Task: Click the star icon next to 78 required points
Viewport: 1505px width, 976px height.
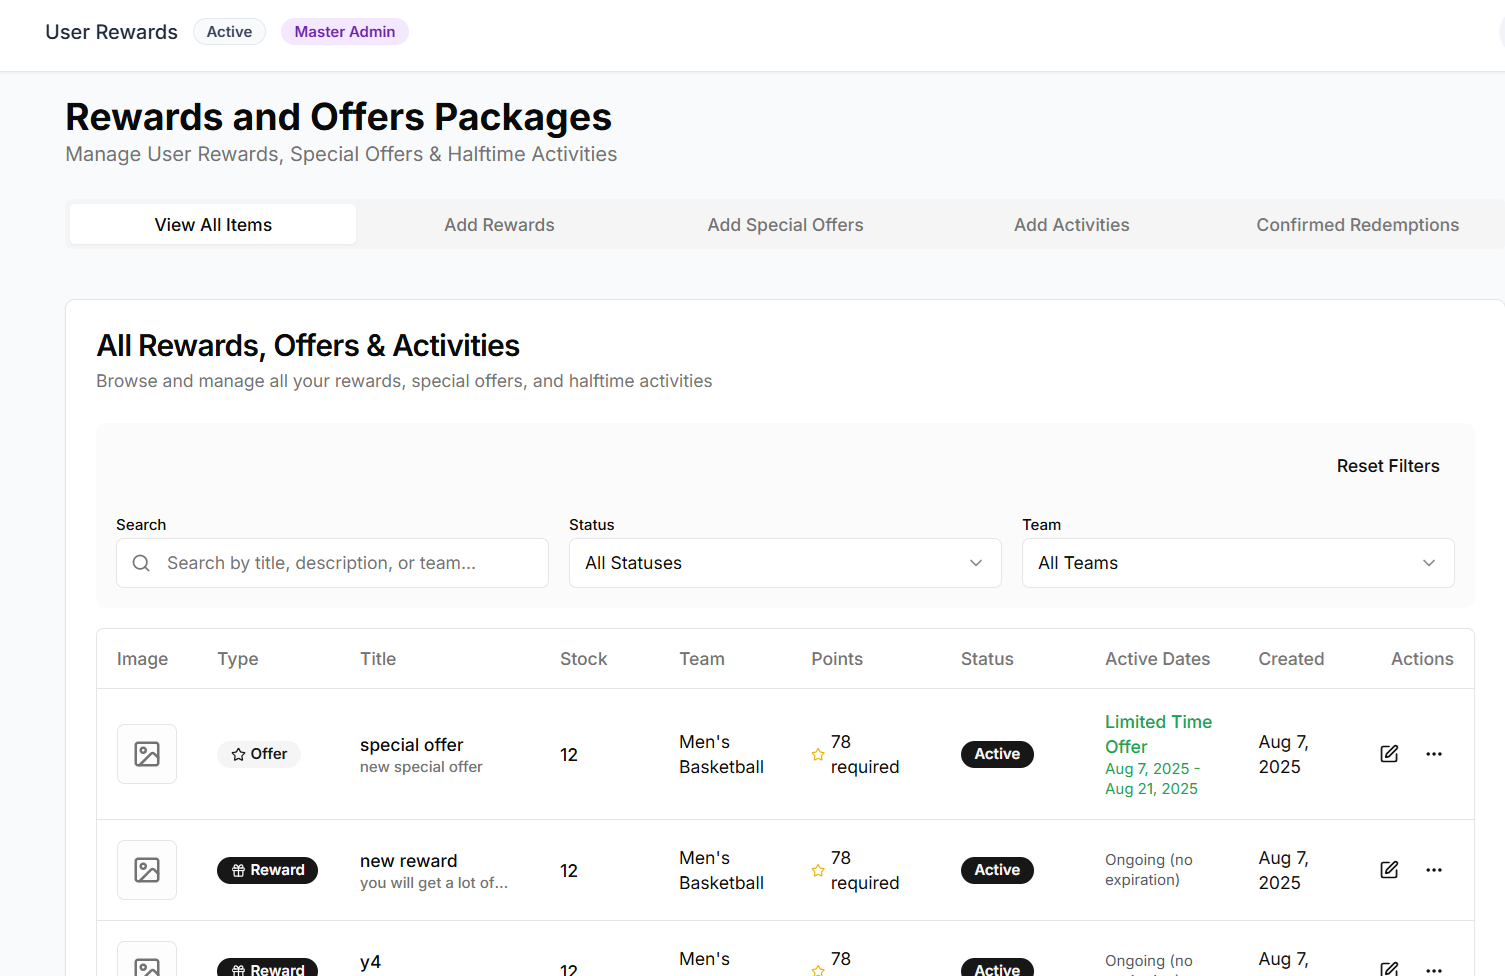Action: tap(817, 755)
